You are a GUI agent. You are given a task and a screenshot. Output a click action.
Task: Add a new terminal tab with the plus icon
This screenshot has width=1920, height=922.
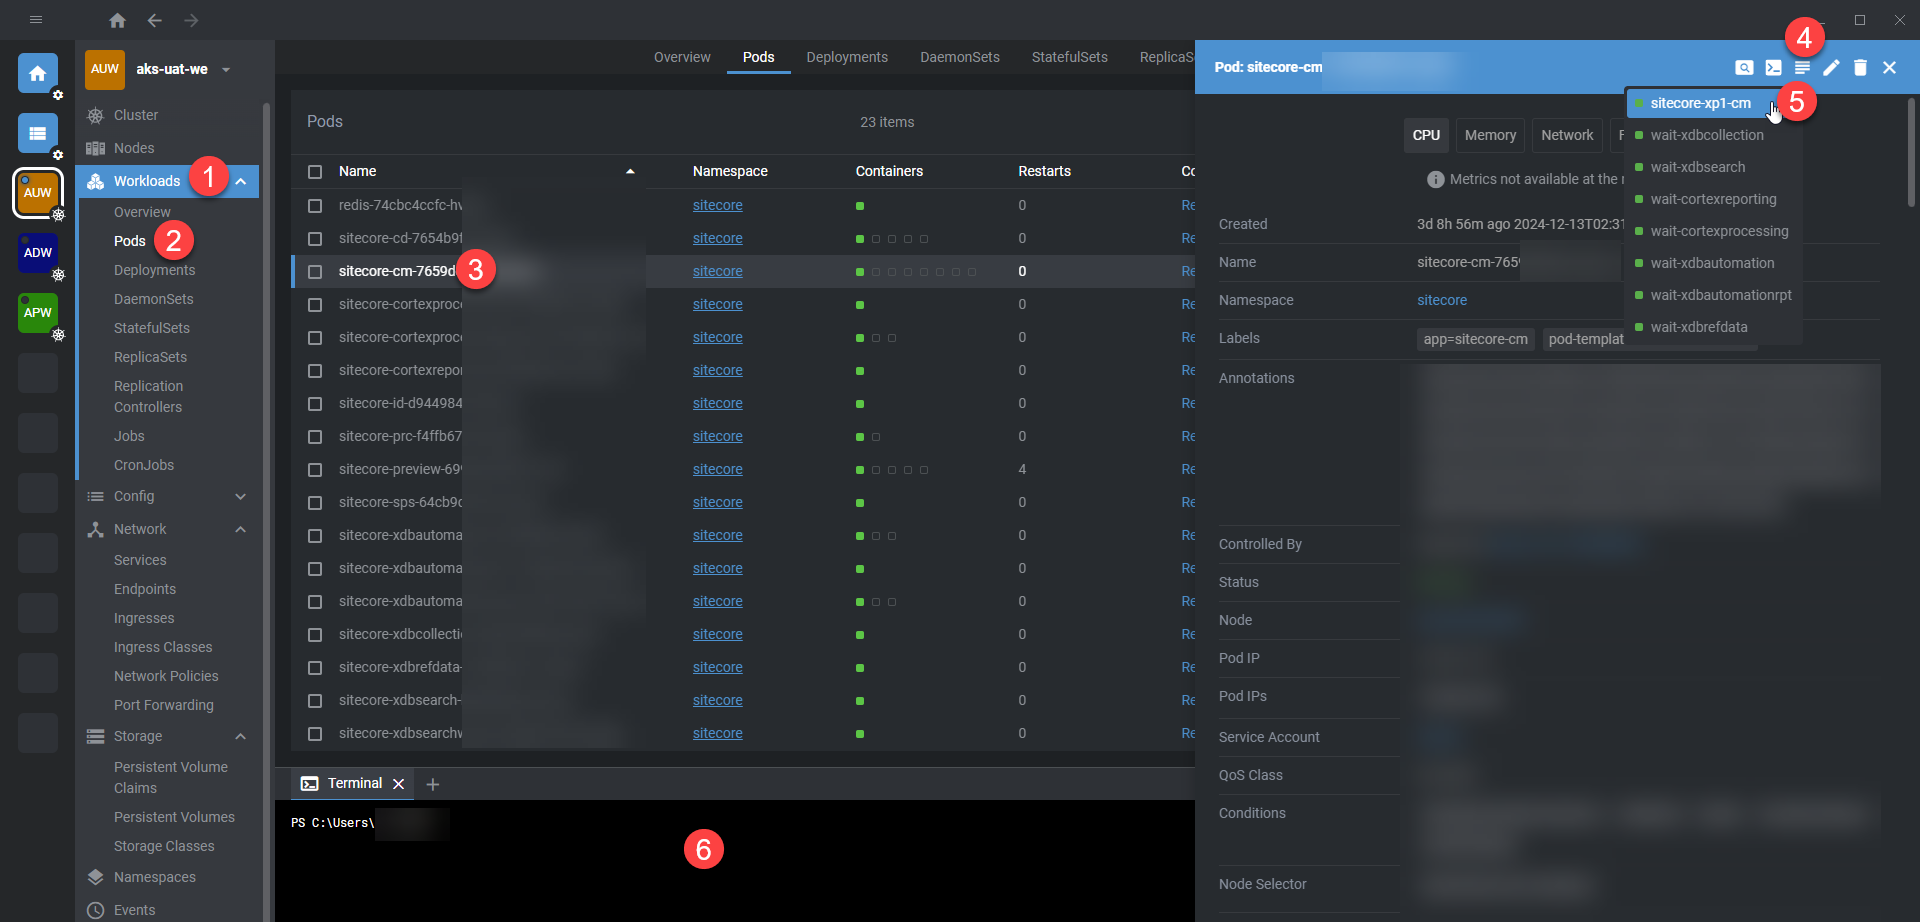click(x=433, y=784)
